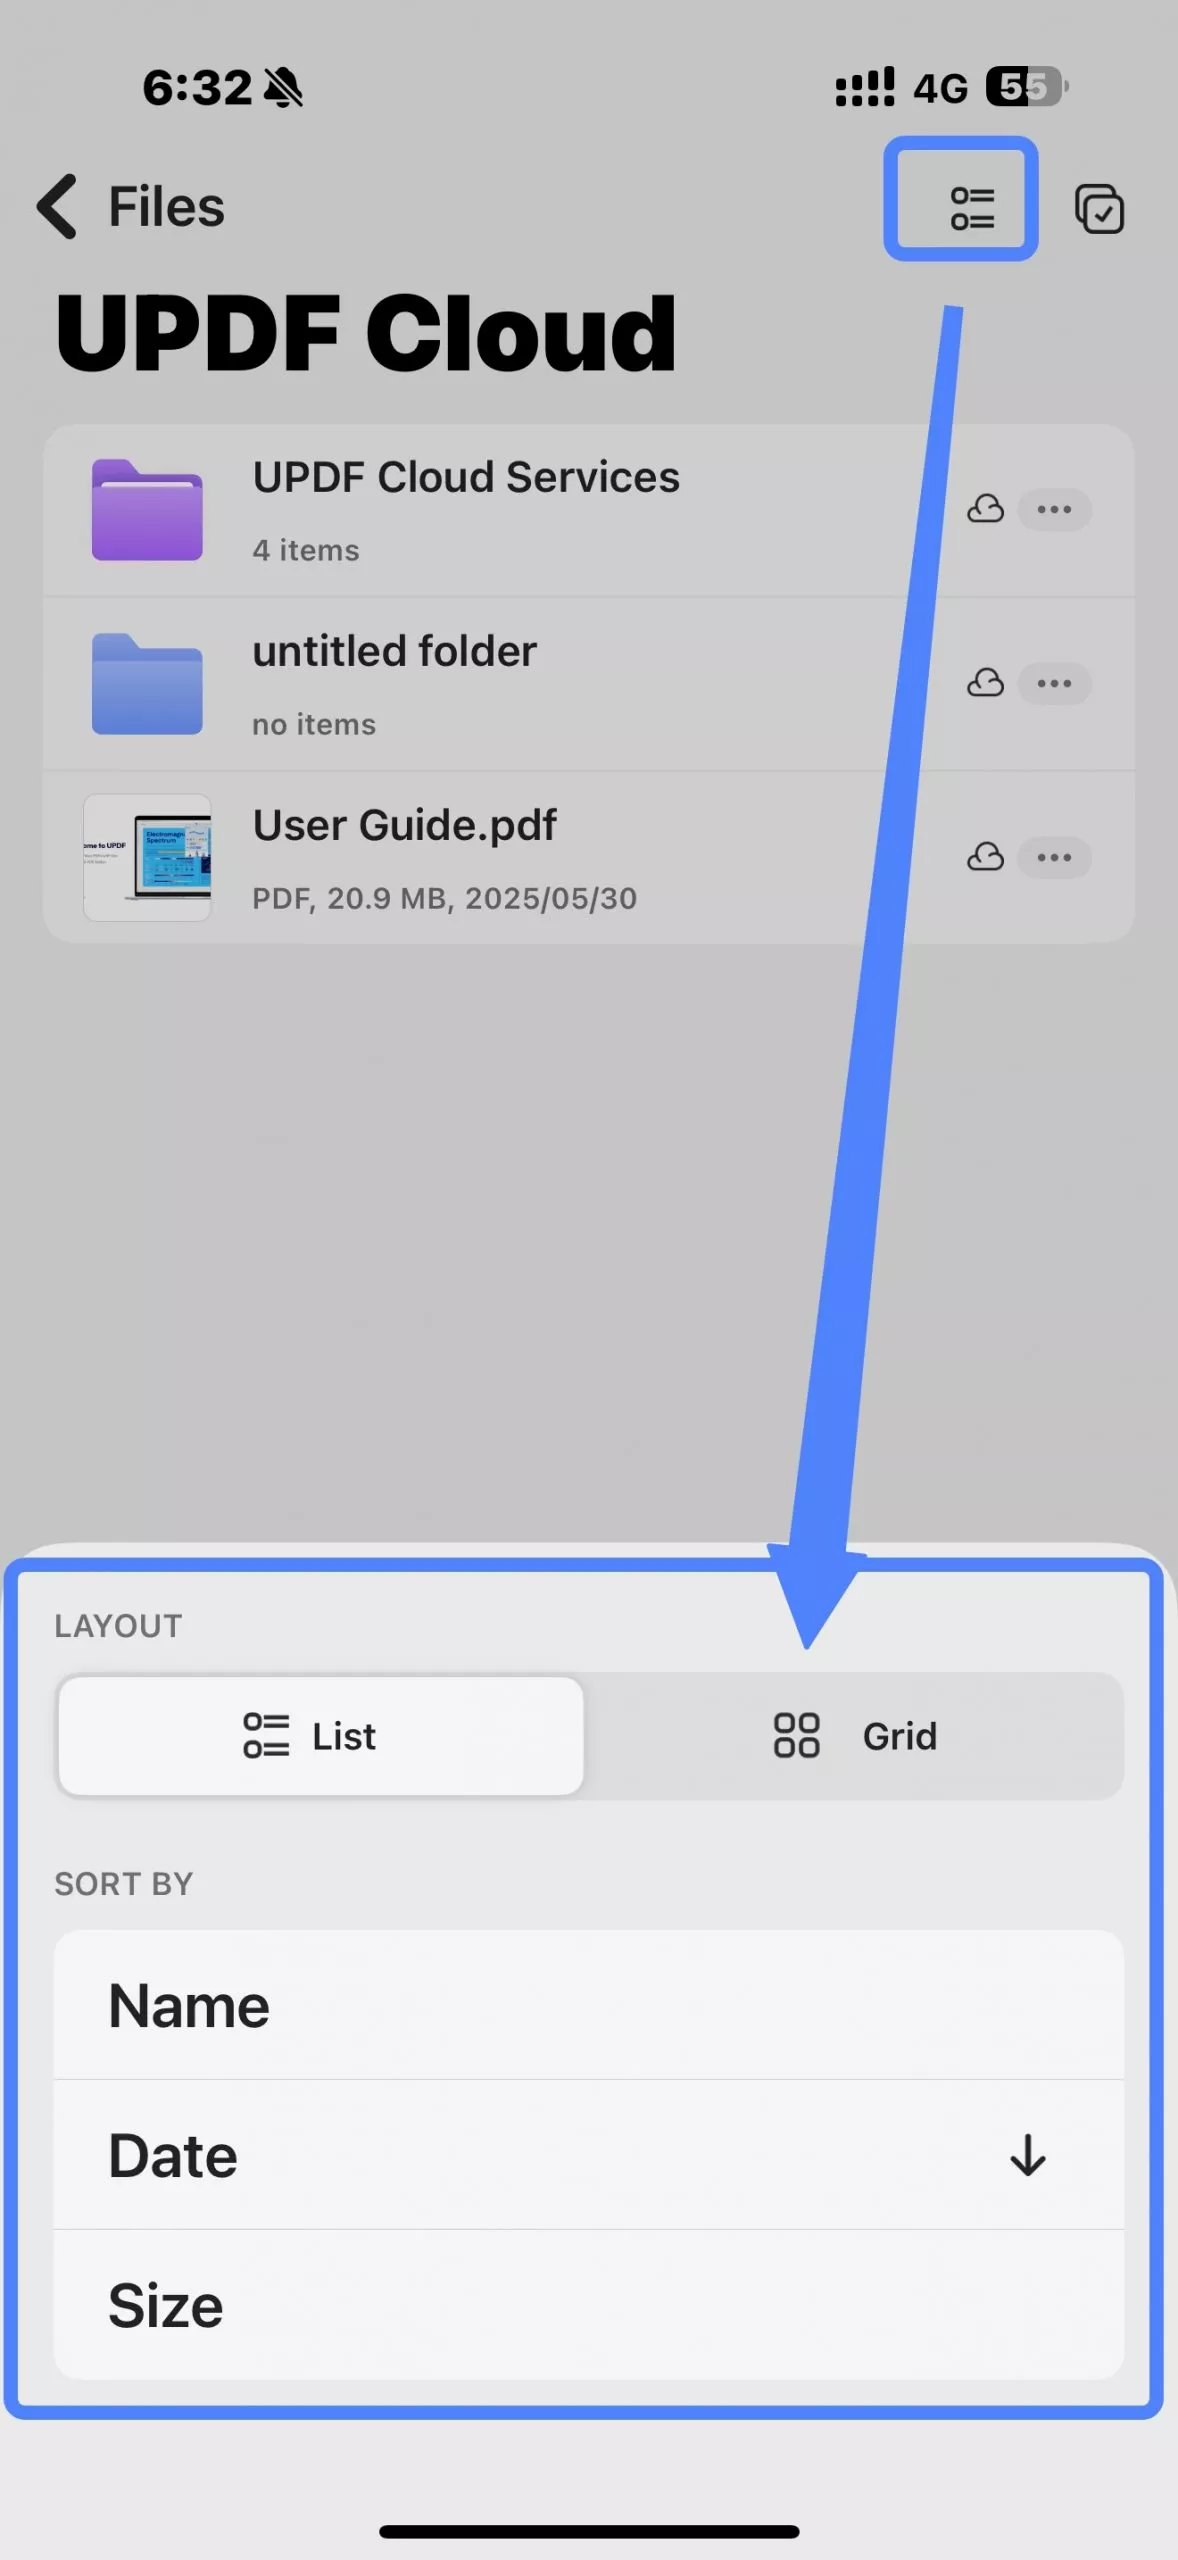
Task: Tap cloud icon for User Guide.pdf
Action: 985,857
